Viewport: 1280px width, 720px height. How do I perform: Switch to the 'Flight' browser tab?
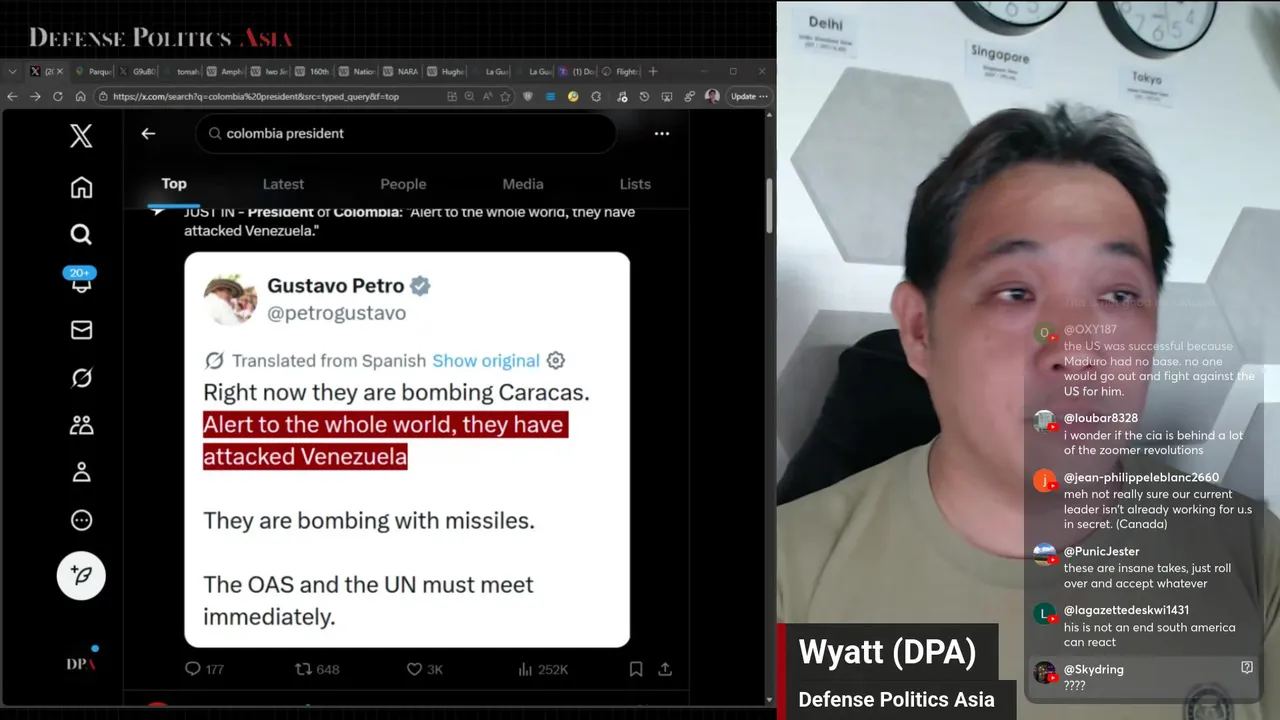pyautogui.click(x=620, y=71)
